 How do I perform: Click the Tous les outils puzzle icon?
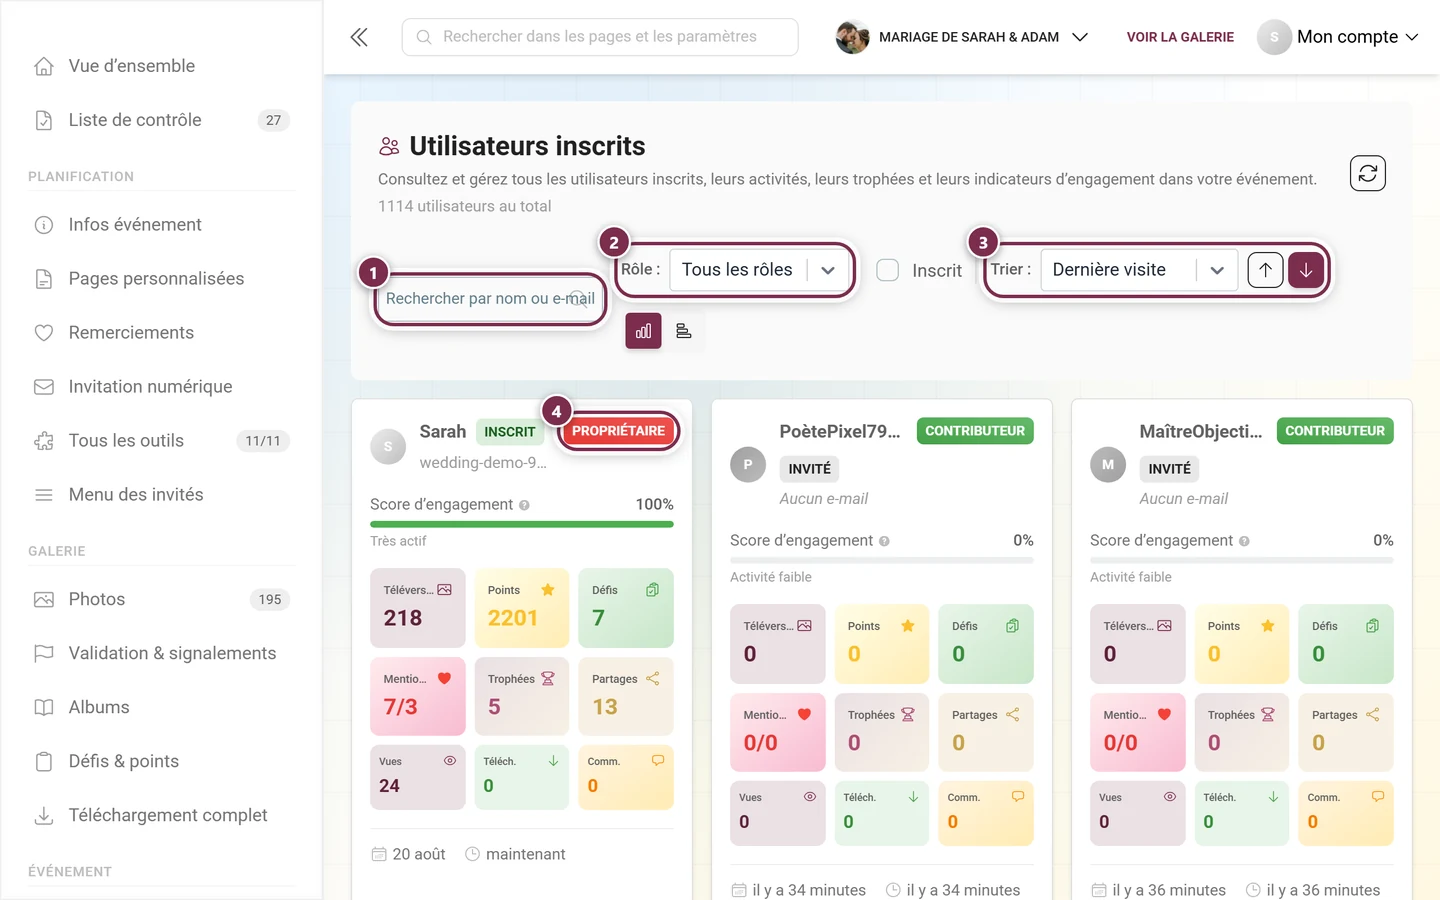point(44,441)
